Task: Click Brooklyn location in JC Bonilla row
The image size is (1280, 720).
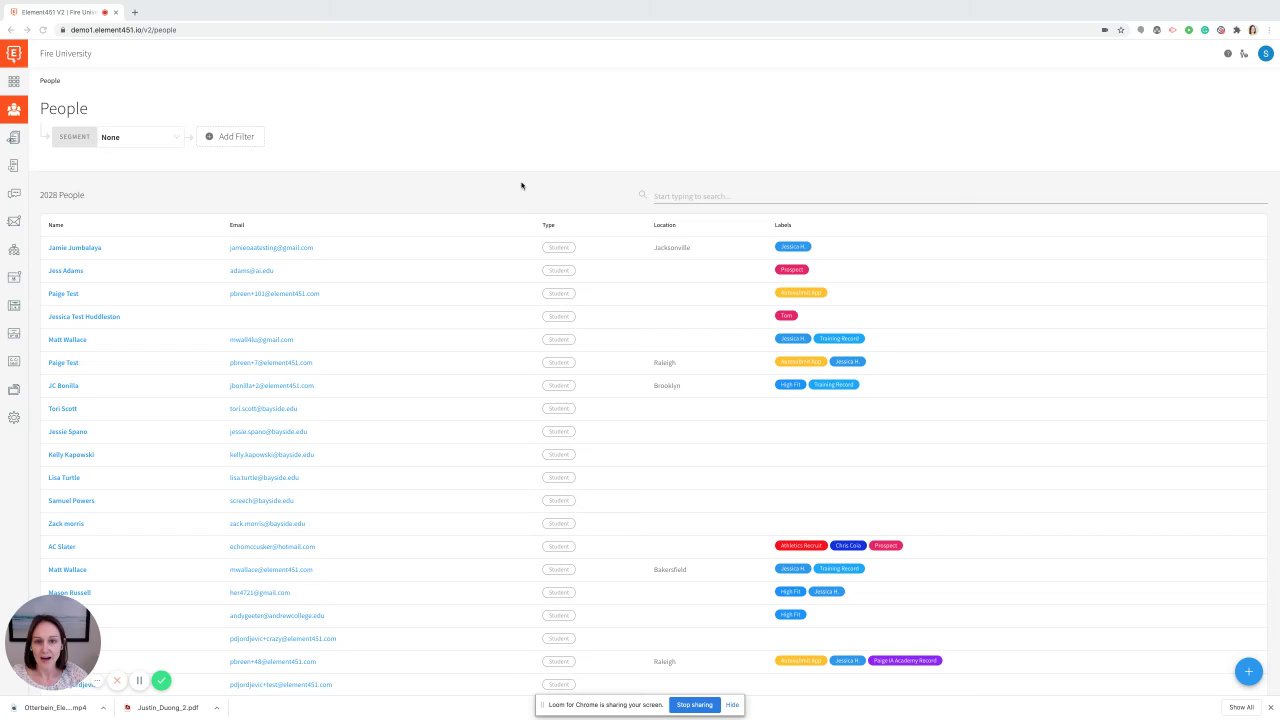Action: [667, 386]
